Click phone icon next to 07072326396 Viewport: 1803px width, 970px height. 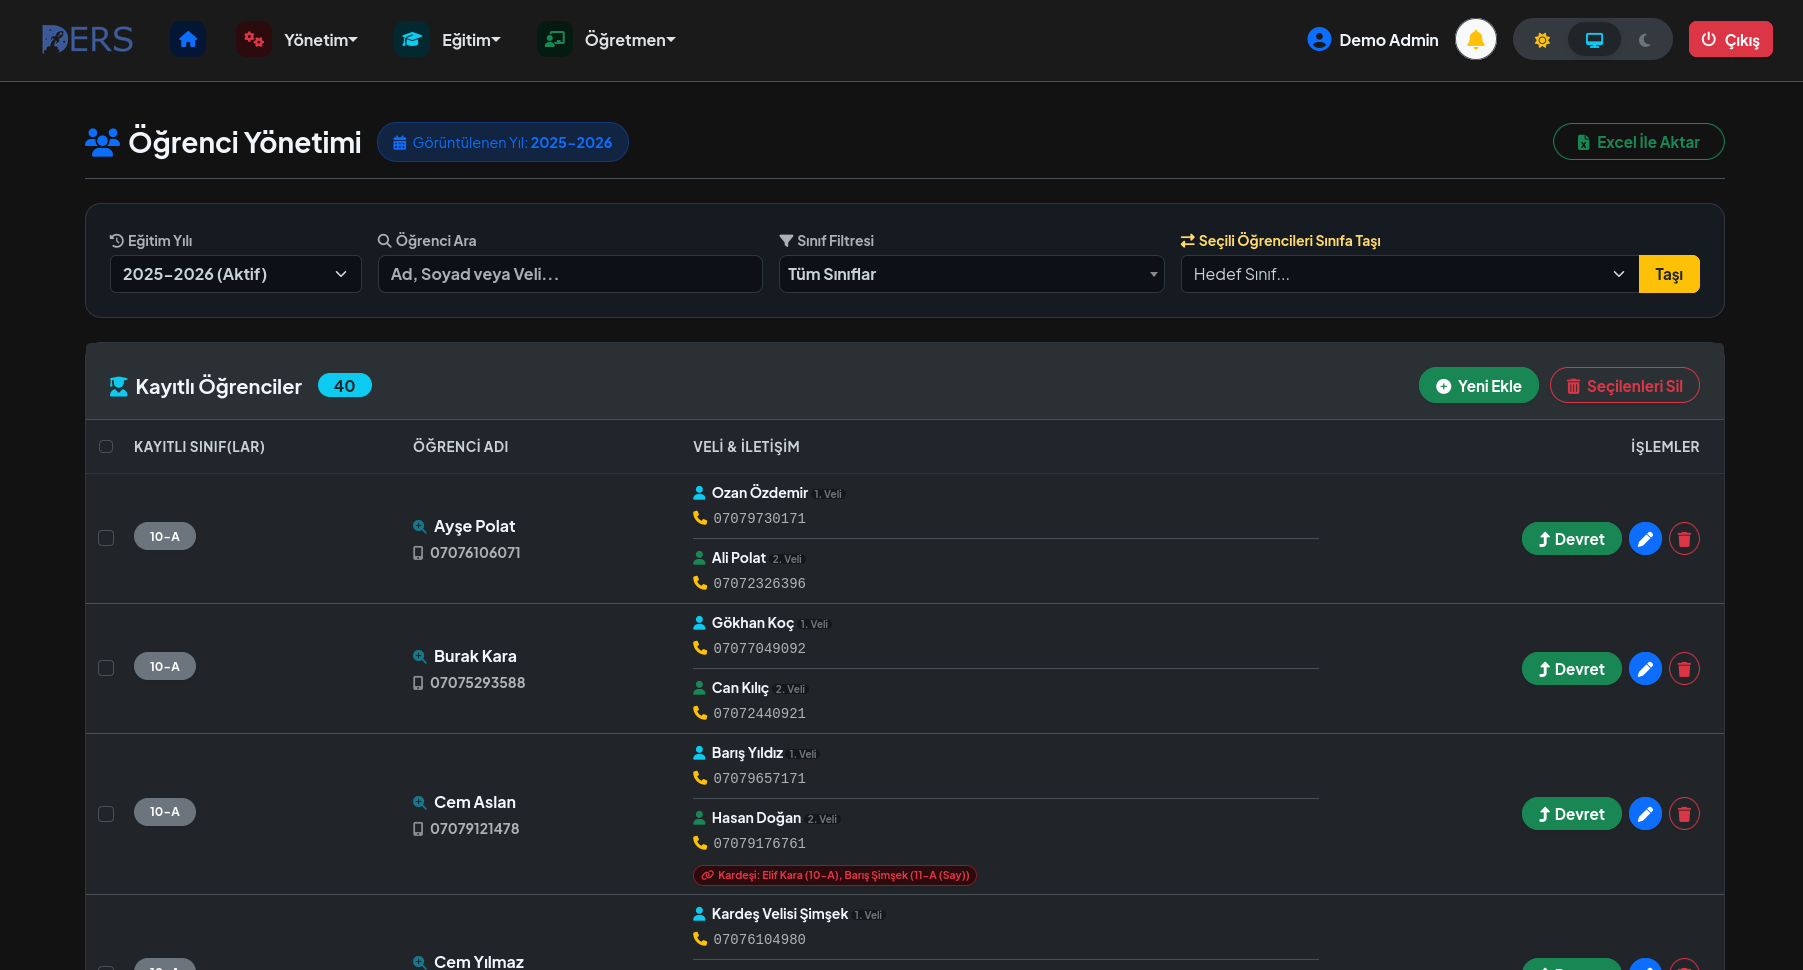click(700, 583)
